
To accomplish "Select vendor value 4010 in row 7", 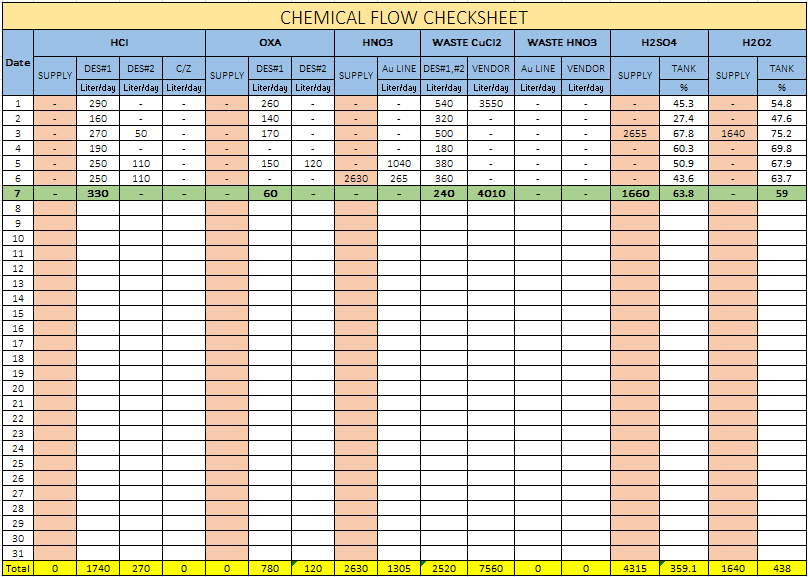I will (491, 194).
